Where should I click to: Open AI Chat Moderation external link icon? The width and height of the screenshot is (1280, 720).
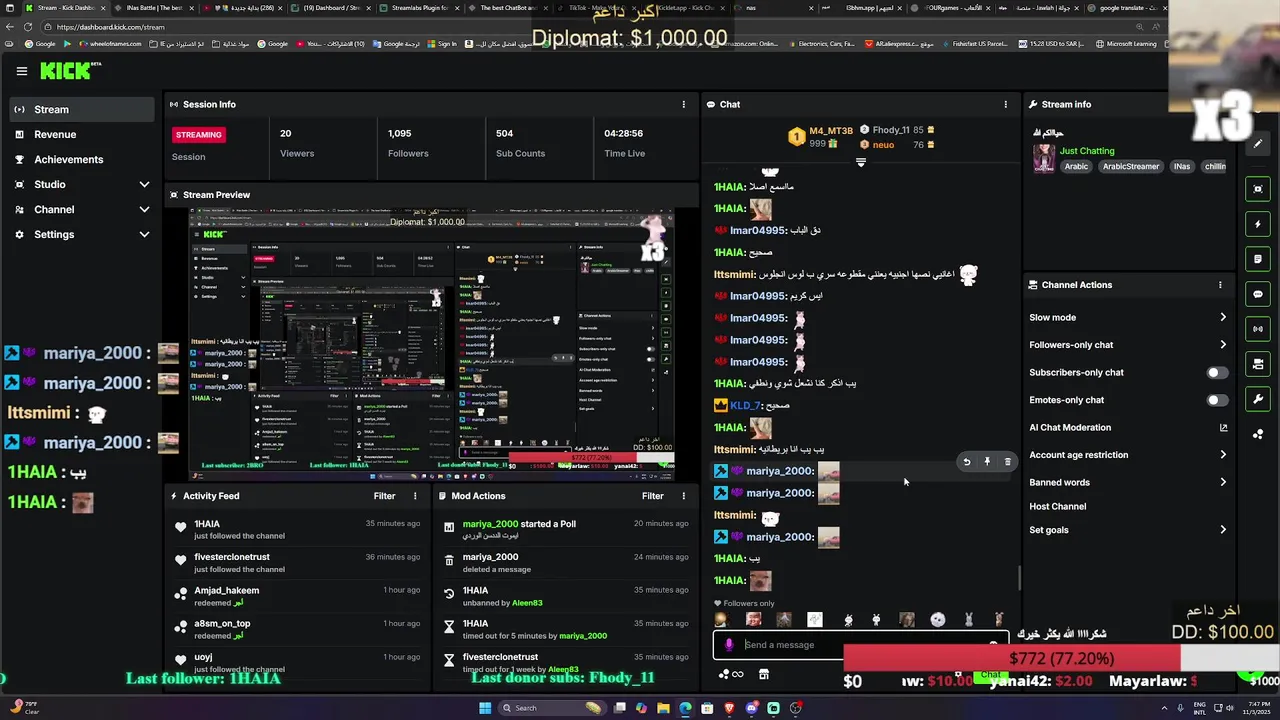tap(1223, 428)
